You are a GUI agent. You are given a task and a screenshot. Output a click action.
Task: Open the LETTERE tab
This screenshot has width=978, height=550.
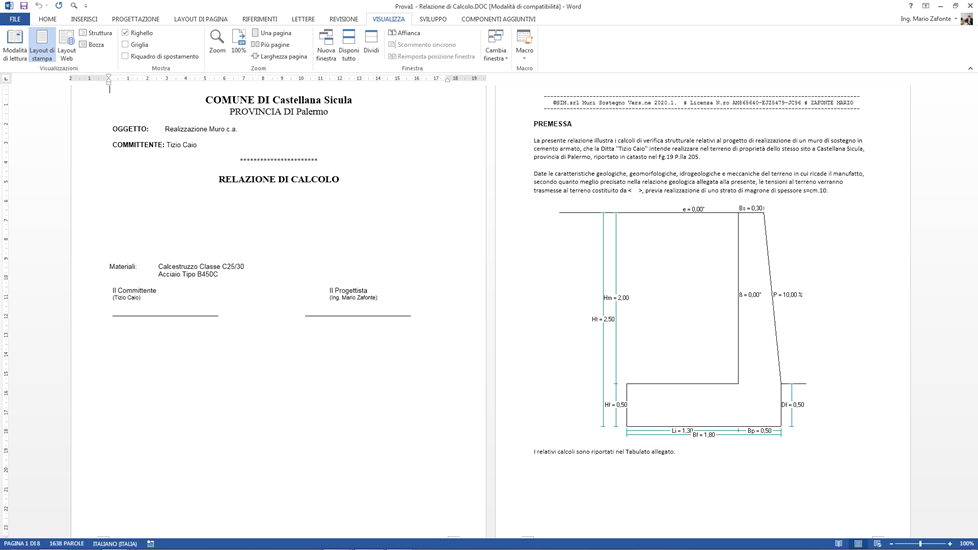[303, 19]
